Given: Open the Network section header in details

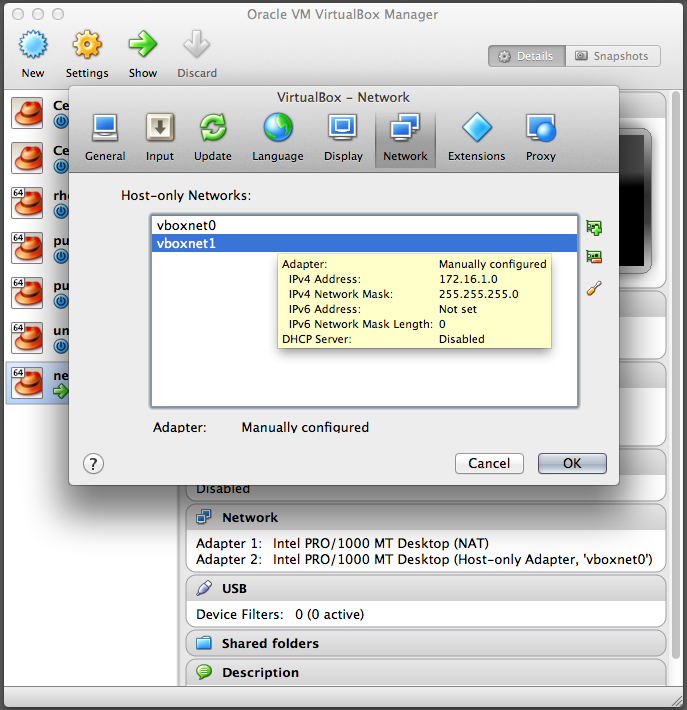Looking at the screenshot, I should tap(426, 517).
